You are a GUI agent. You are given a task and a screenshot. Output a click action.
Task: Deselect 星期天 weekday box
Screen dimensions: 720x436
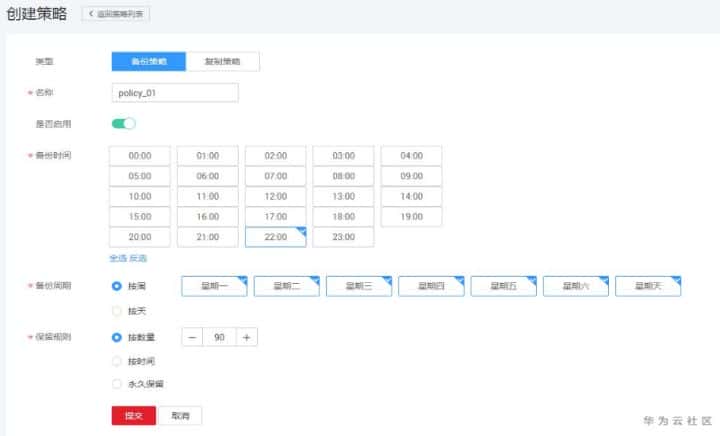click(648, 286)
